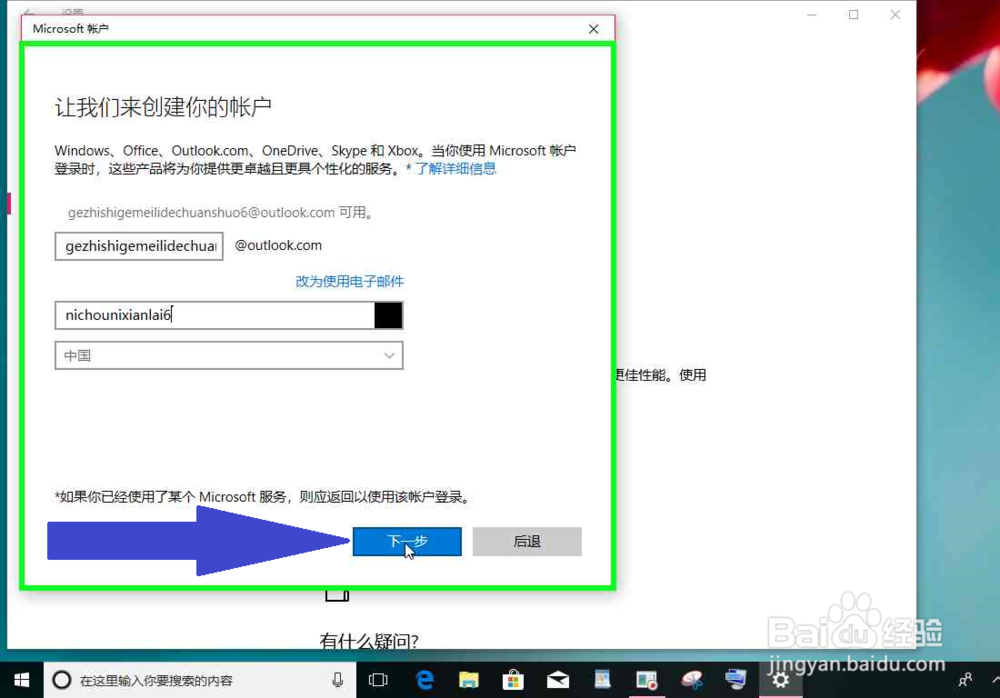Click the black reveal-password button
The image size is (1000, 698).
tap(388, 315)
